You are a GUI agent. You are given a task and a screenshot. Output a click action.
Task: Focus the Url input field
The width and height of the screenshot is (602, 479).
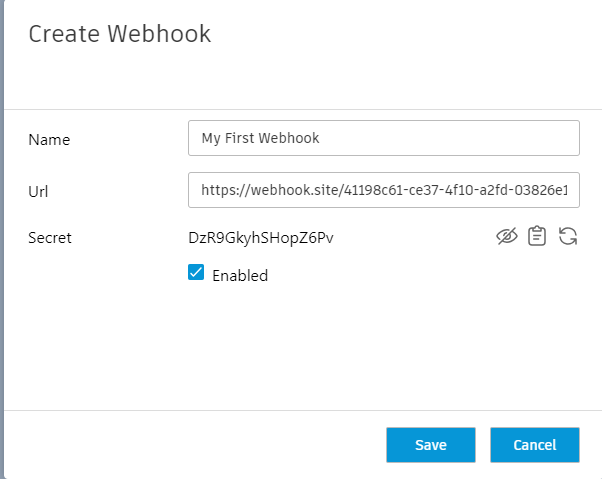tap(383, 189)
